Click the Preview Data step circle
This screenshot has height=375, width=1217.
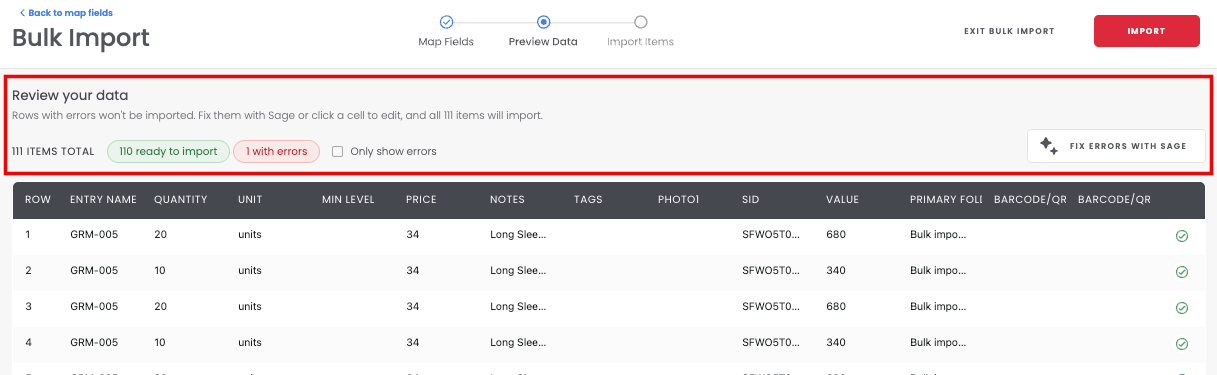click(543, 21)
